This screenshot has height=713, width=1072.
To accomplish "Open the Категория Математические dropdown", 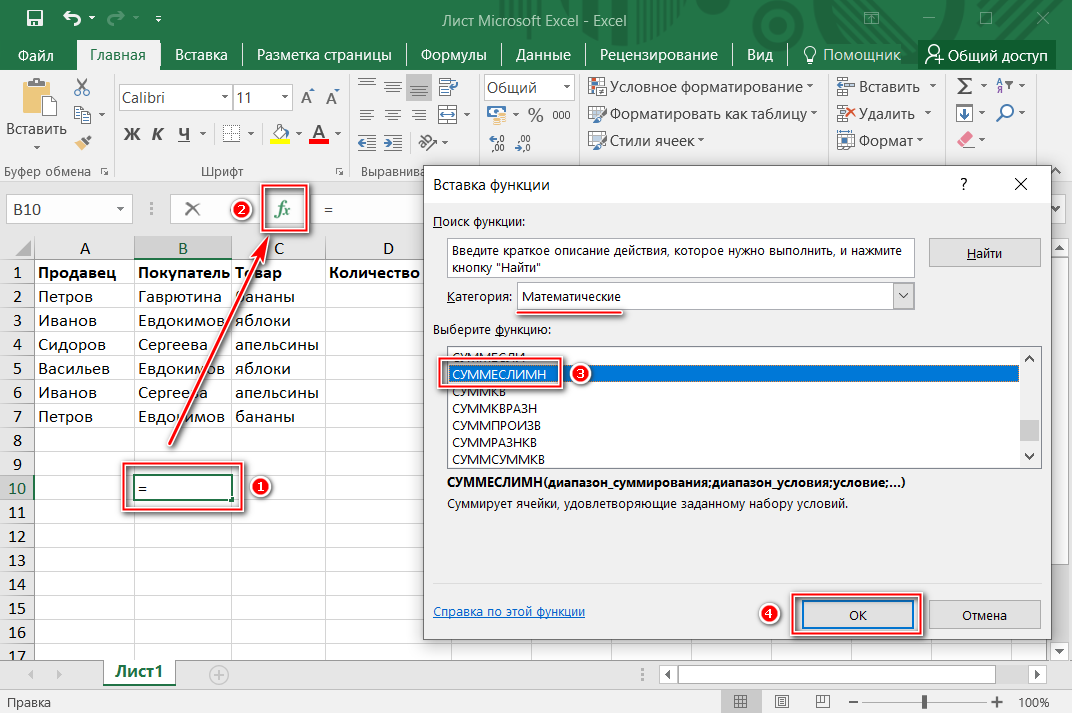I will (903, 296).
